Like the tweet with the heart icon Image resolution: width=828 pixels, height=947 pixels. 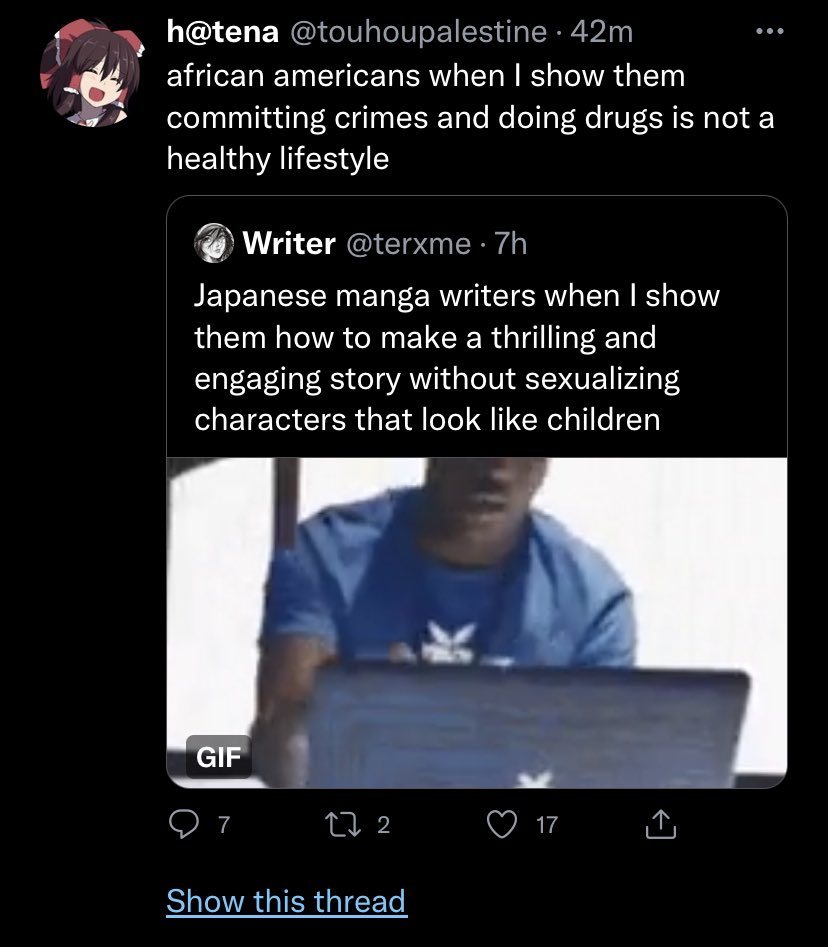pyautogui.click(x=502, y=824)
